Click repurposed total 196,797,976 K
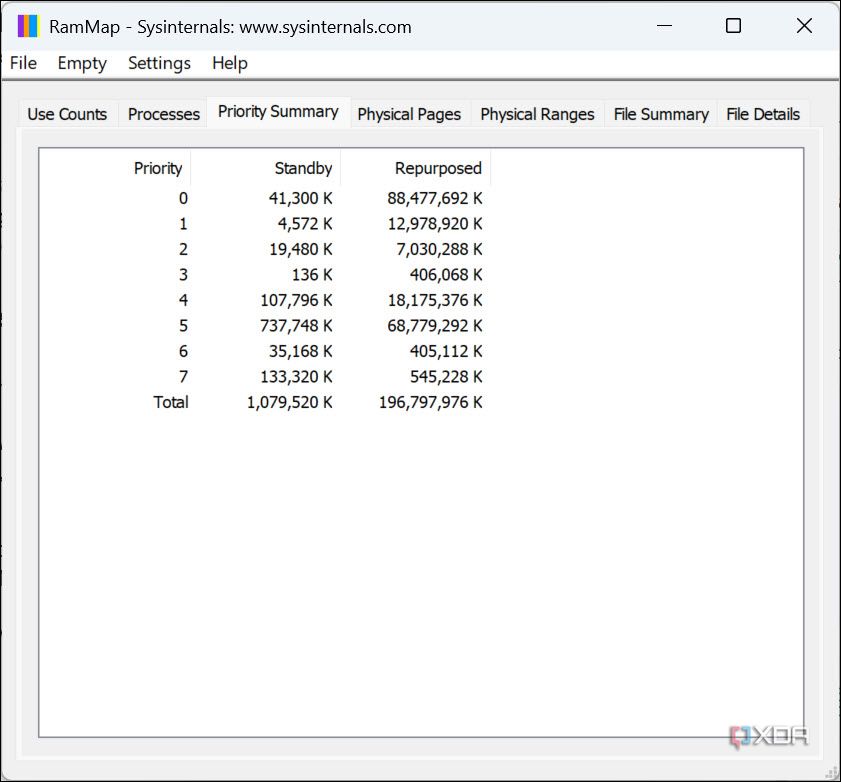The image size is (841, 782). pyautogui.click(x=430, y=402)
